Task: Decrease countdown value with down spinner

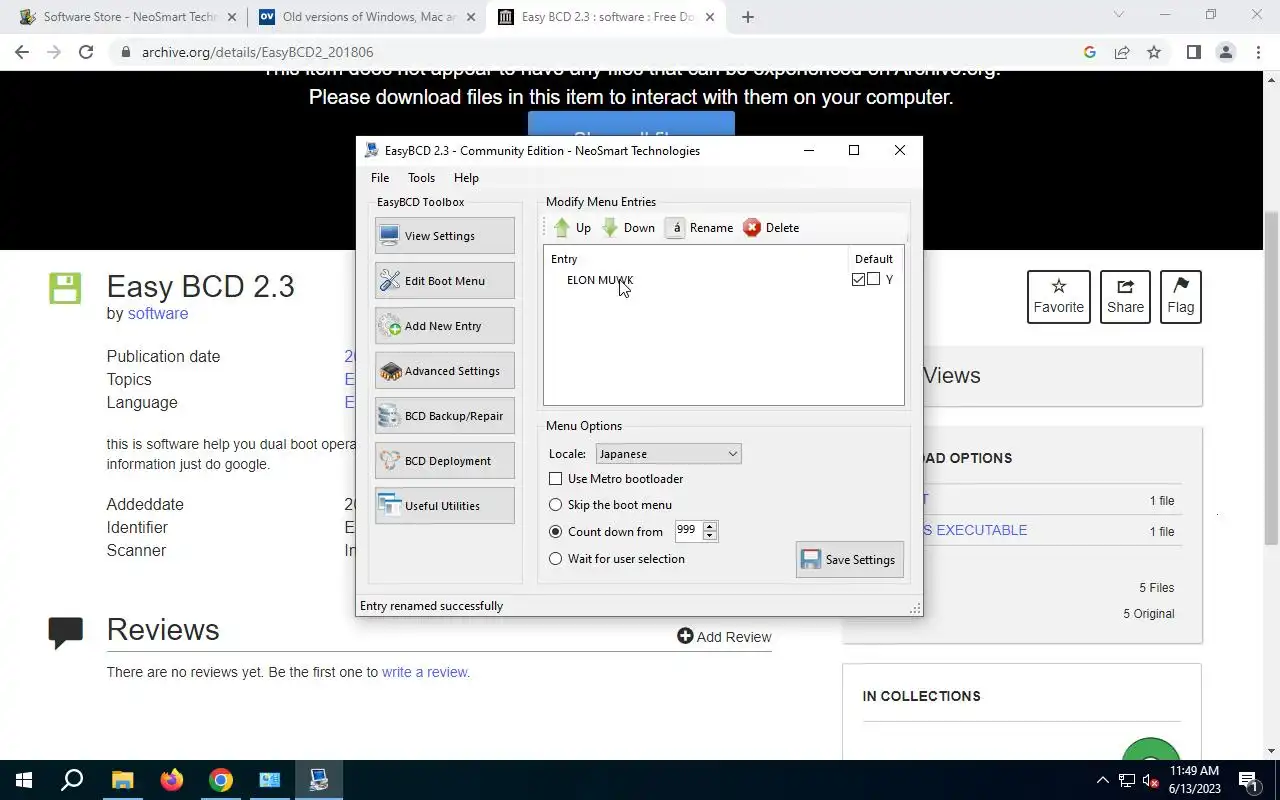Action: point(710,536)
